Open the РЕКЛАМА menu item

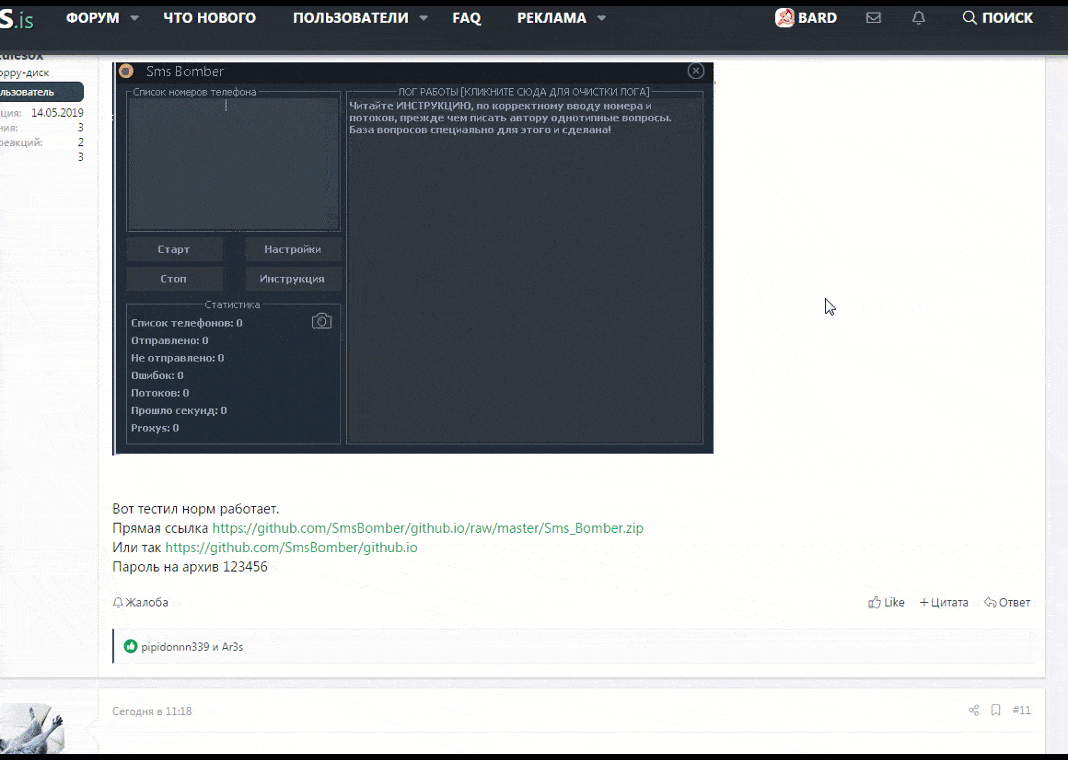pyautogui.click(x=551, y=18)
